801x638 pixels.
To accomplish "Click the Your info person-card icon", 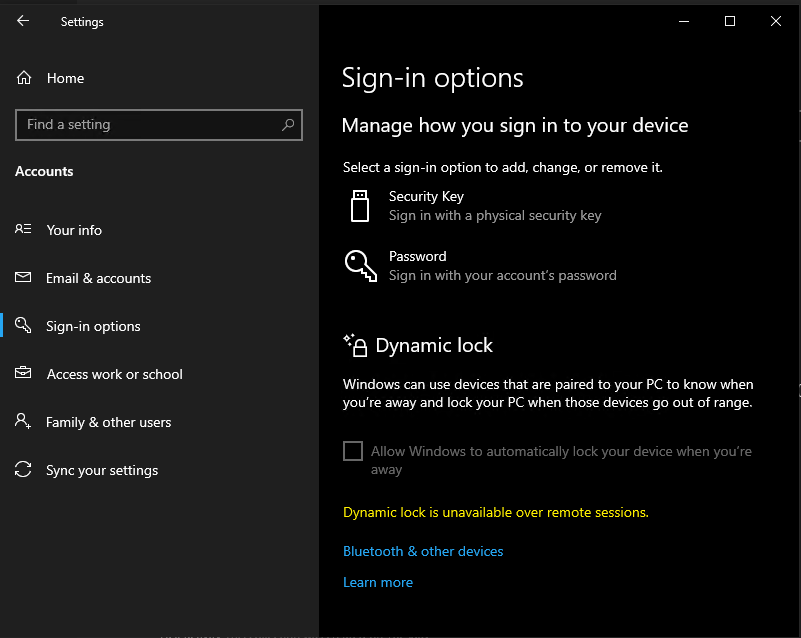I will (24, 230).
